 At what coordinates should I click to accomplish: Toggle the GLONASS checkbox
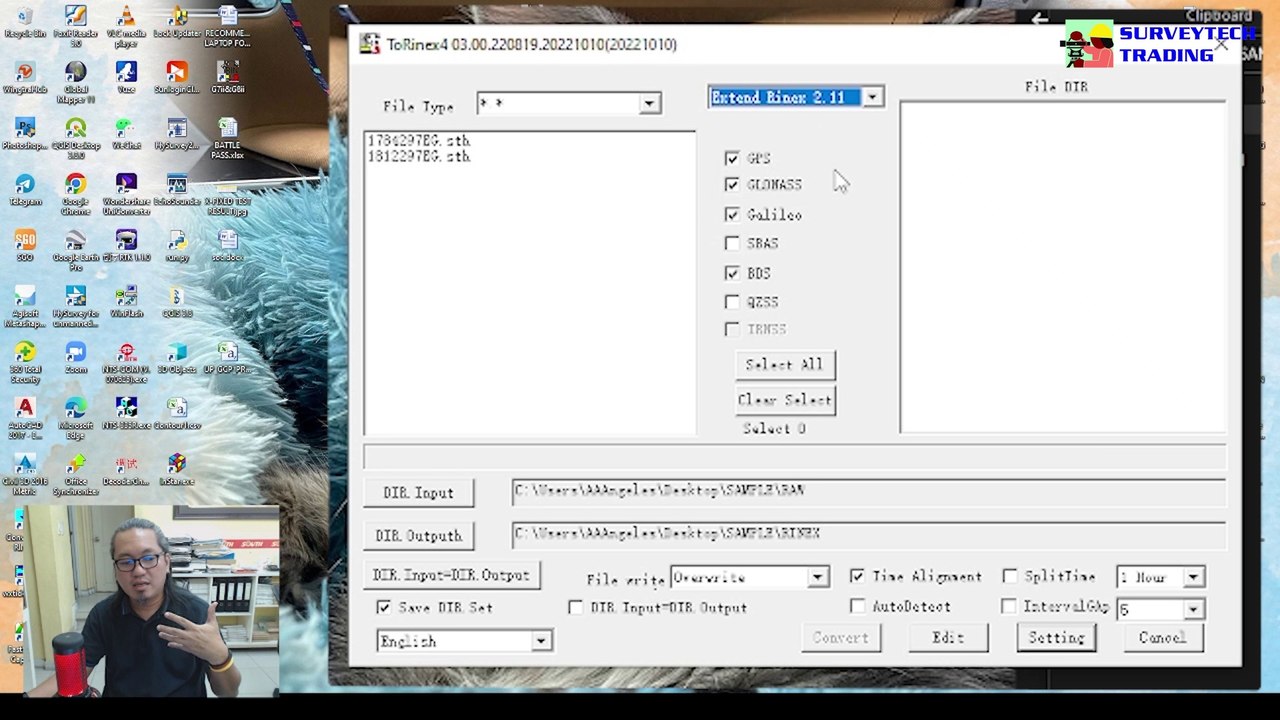(x=732, y=185)
